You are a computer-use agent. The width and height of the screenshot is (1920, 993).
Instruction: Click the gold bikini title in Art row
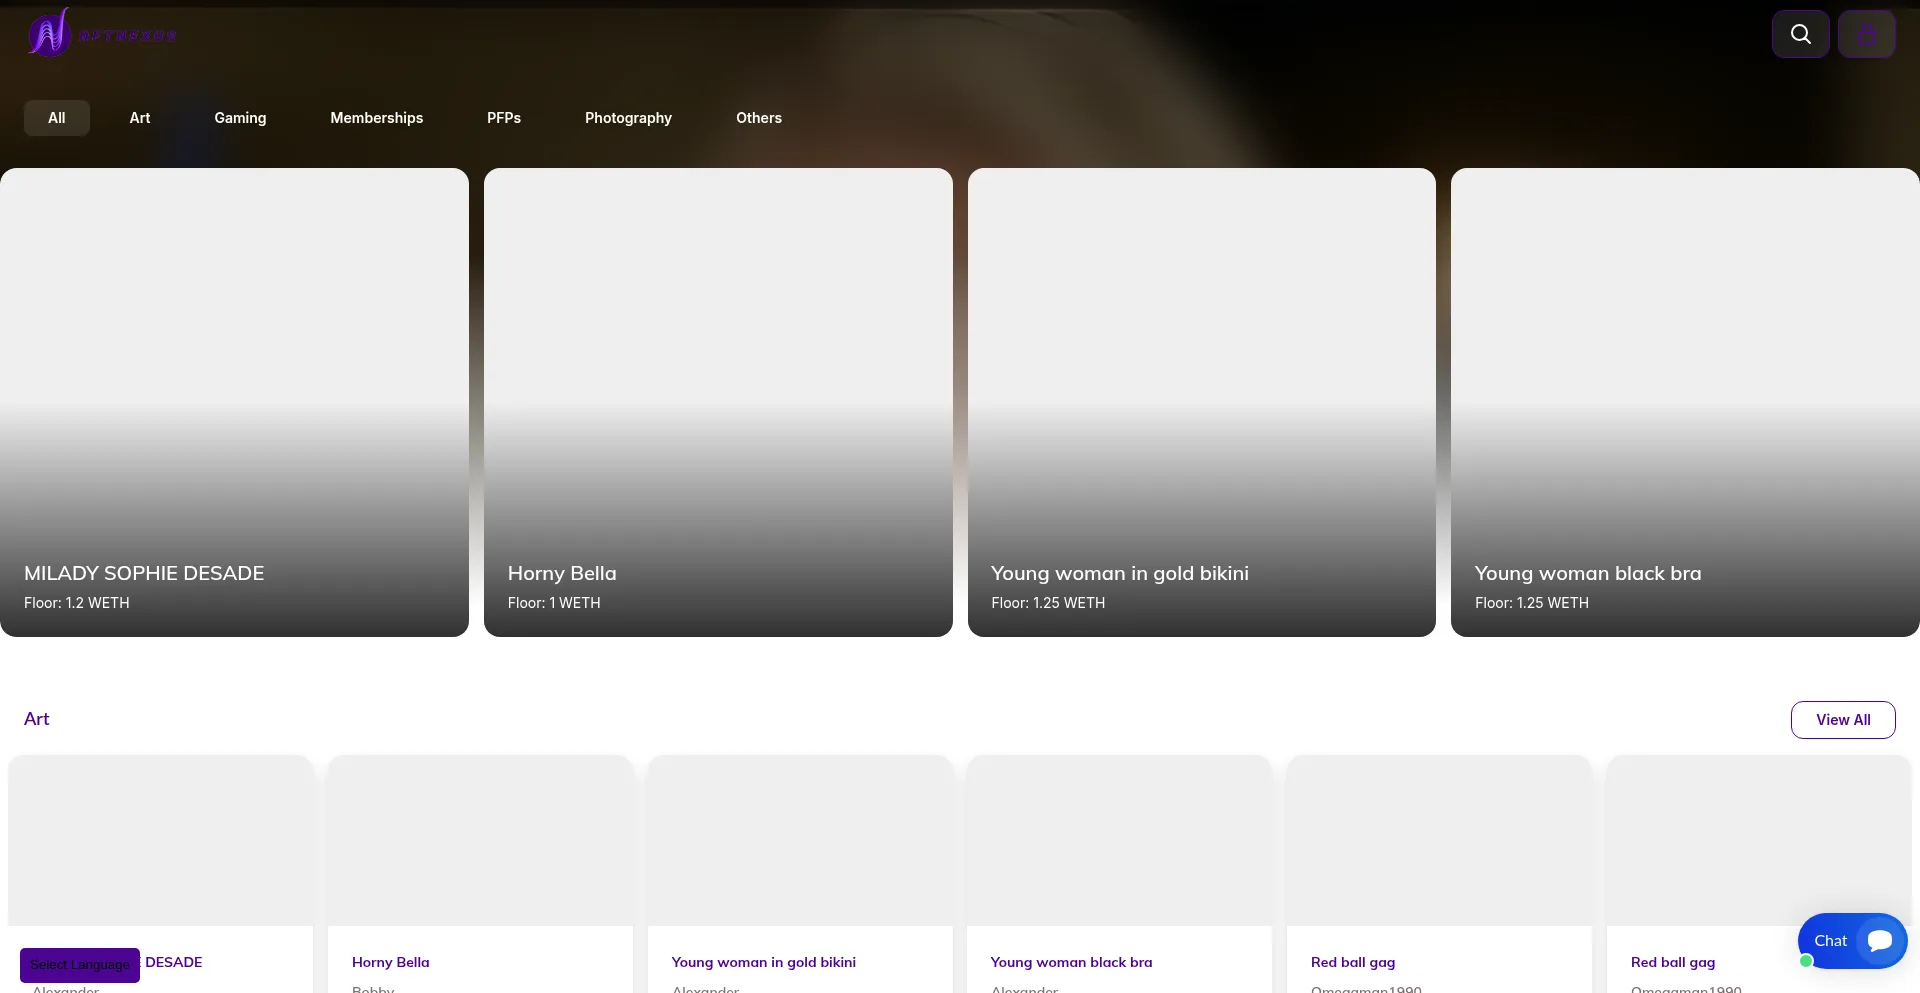(x=763, y=962)
